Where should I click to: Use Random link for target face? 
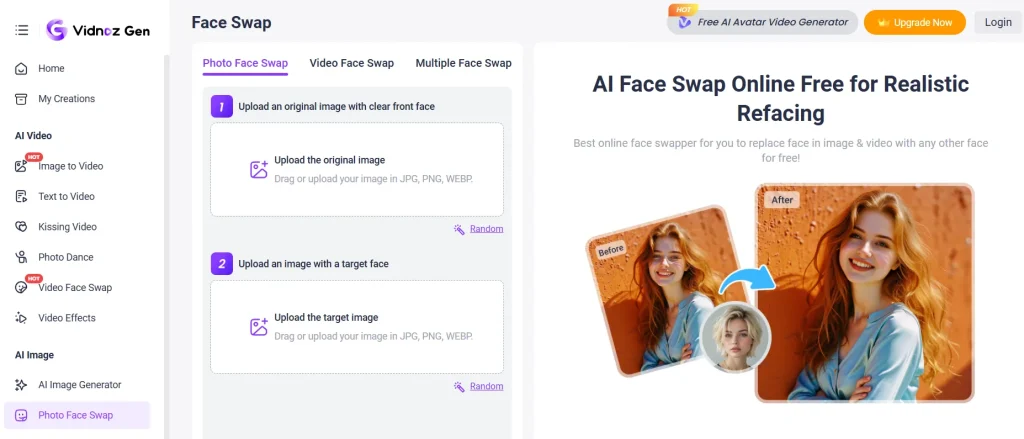pos(487,386)
